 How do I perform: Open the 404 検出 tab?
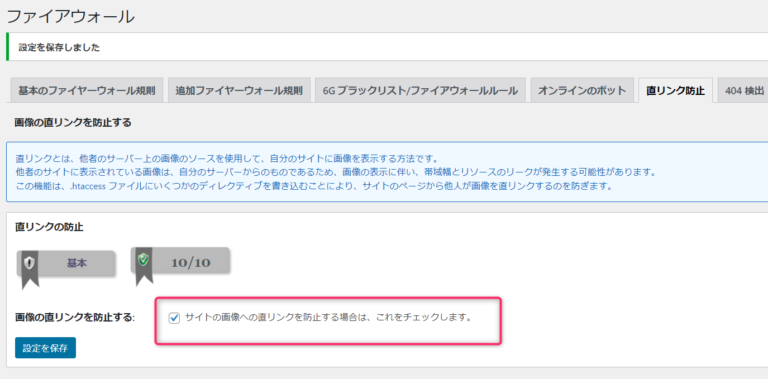tap(744, 91)
